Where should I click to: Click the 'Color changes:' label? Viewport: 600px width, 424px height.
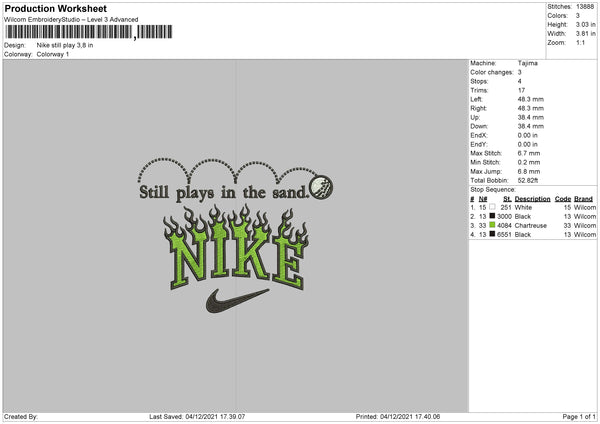[x=492, y=72]
